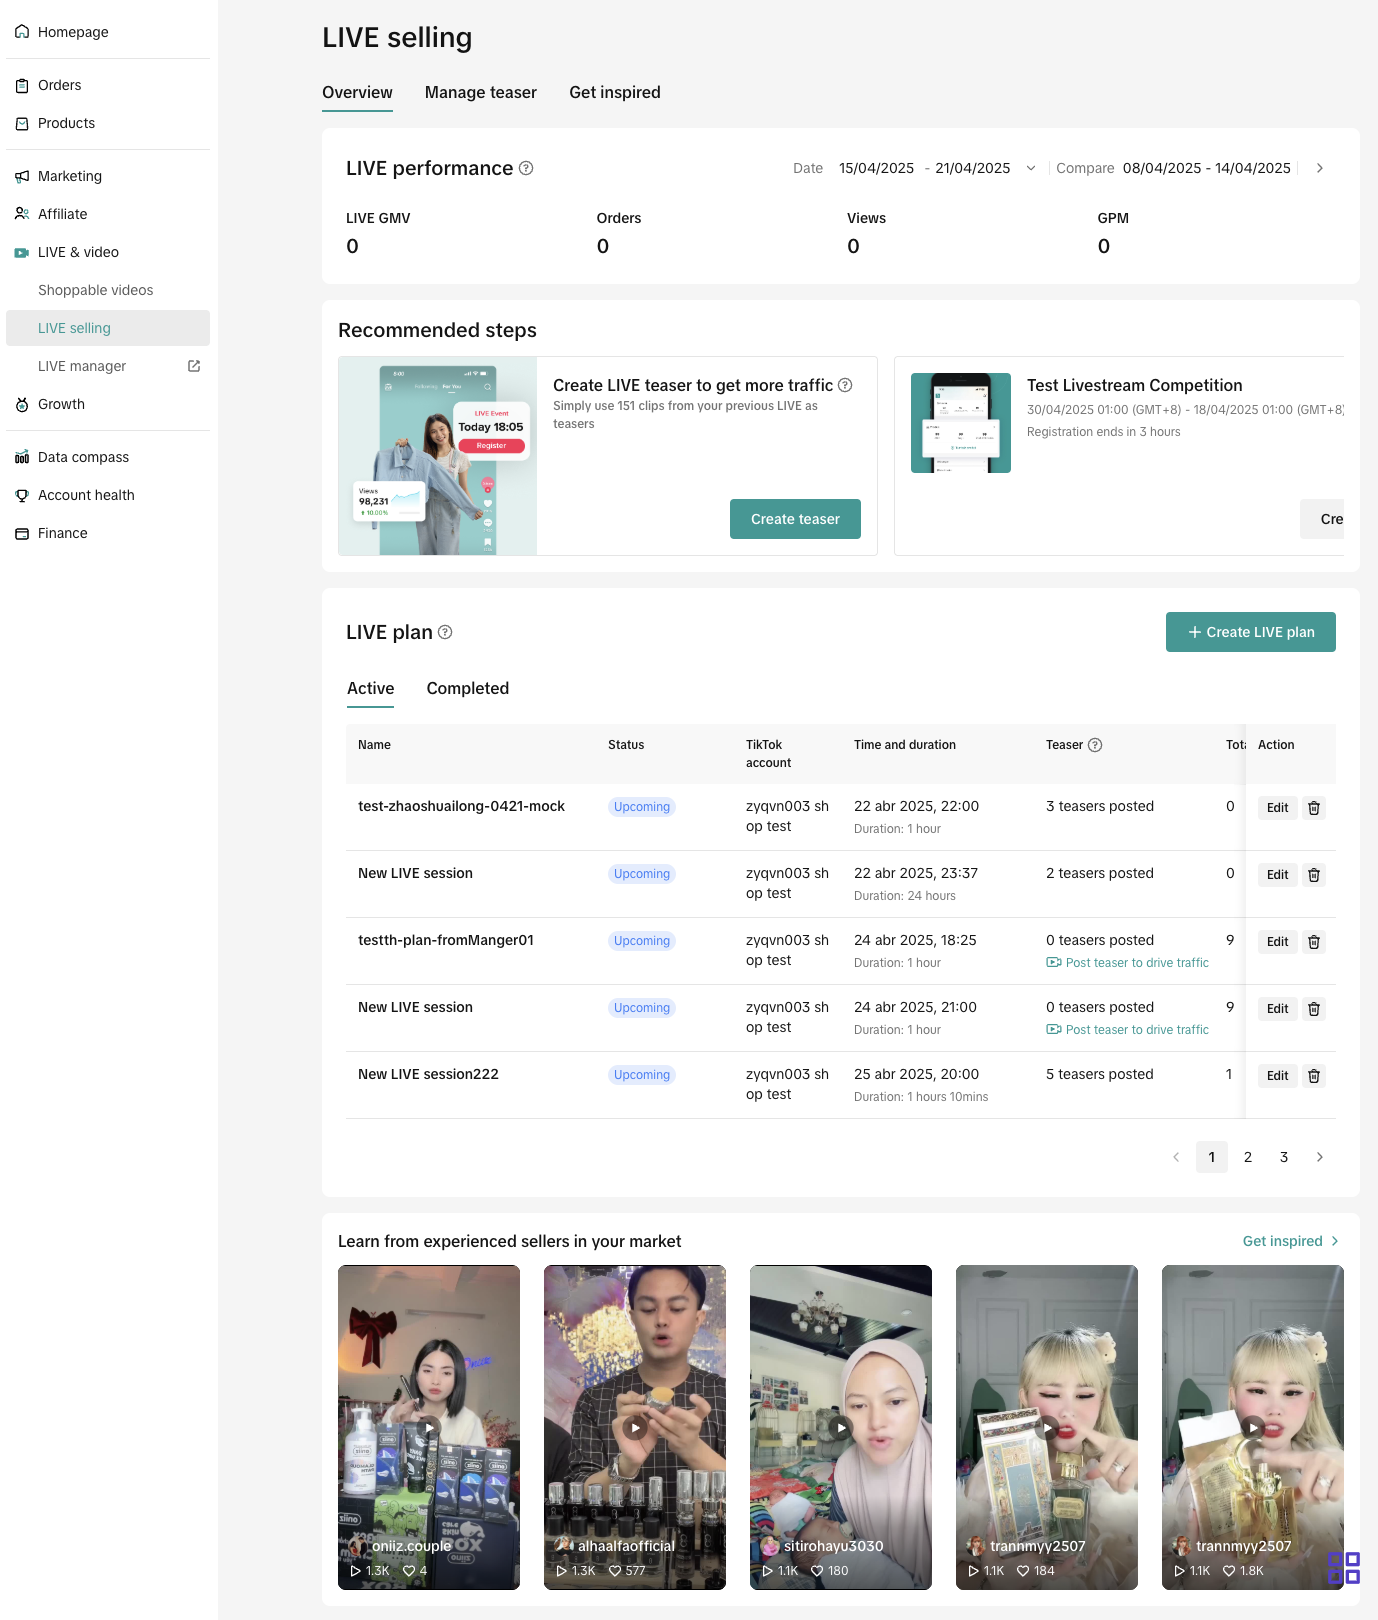Click the partially visible Cre button on competition card
Viewport: 1378px width, 1620px height.
tap(1322, 519)
